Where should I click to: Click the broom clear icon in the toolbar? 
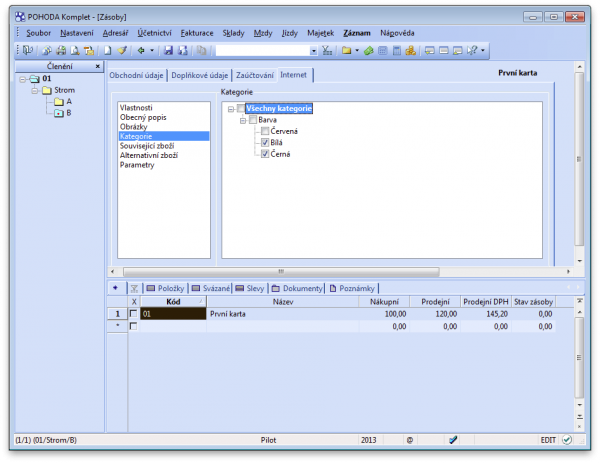click(x=122, y=50)
